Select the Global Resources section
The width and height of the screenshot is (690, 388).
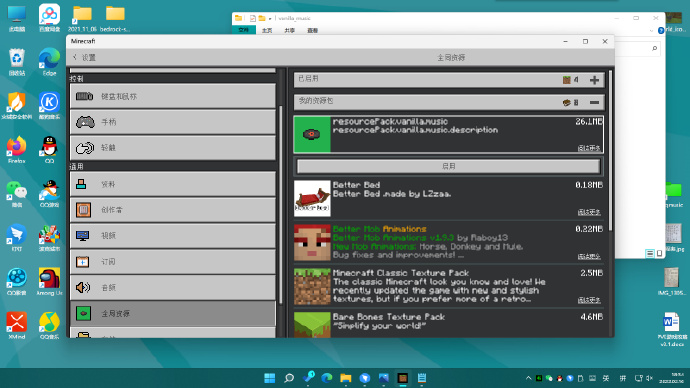coord(173,313)
